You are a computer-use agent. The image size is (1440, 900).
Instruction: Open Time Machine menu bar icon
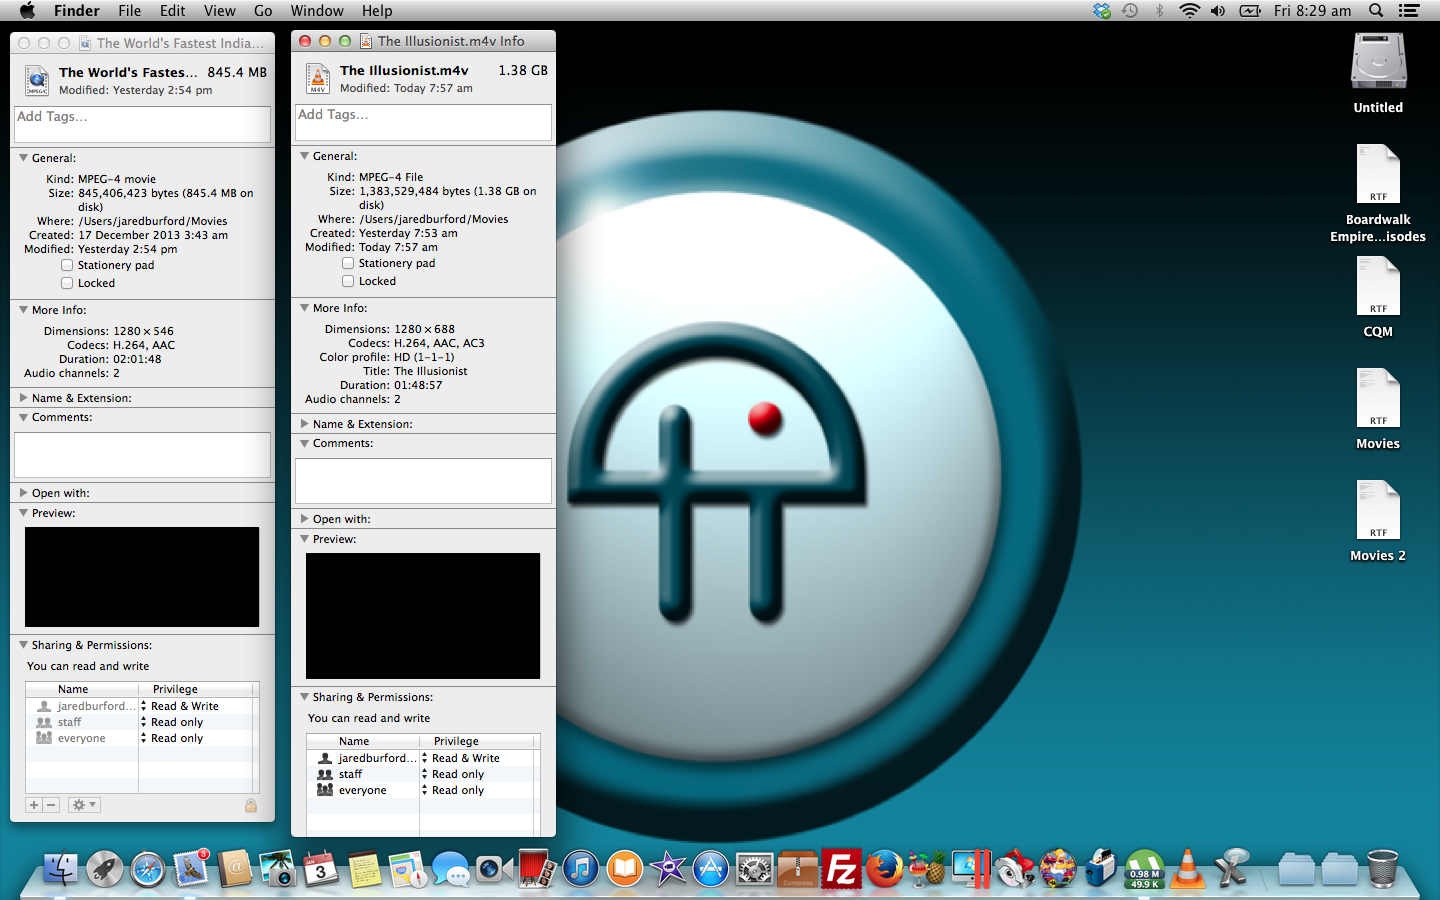pos(1130,11)
